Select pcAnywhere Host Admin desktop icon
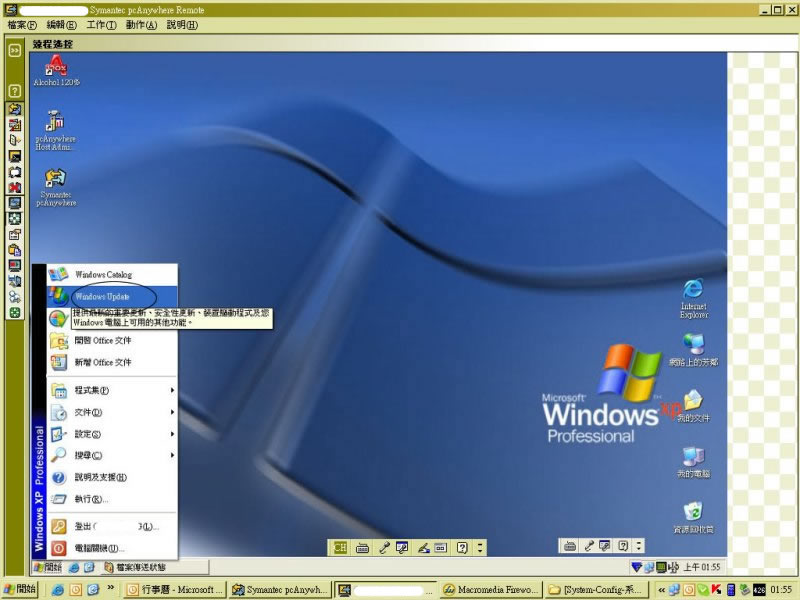The image size is (800, 600). [x=56, y=131]
